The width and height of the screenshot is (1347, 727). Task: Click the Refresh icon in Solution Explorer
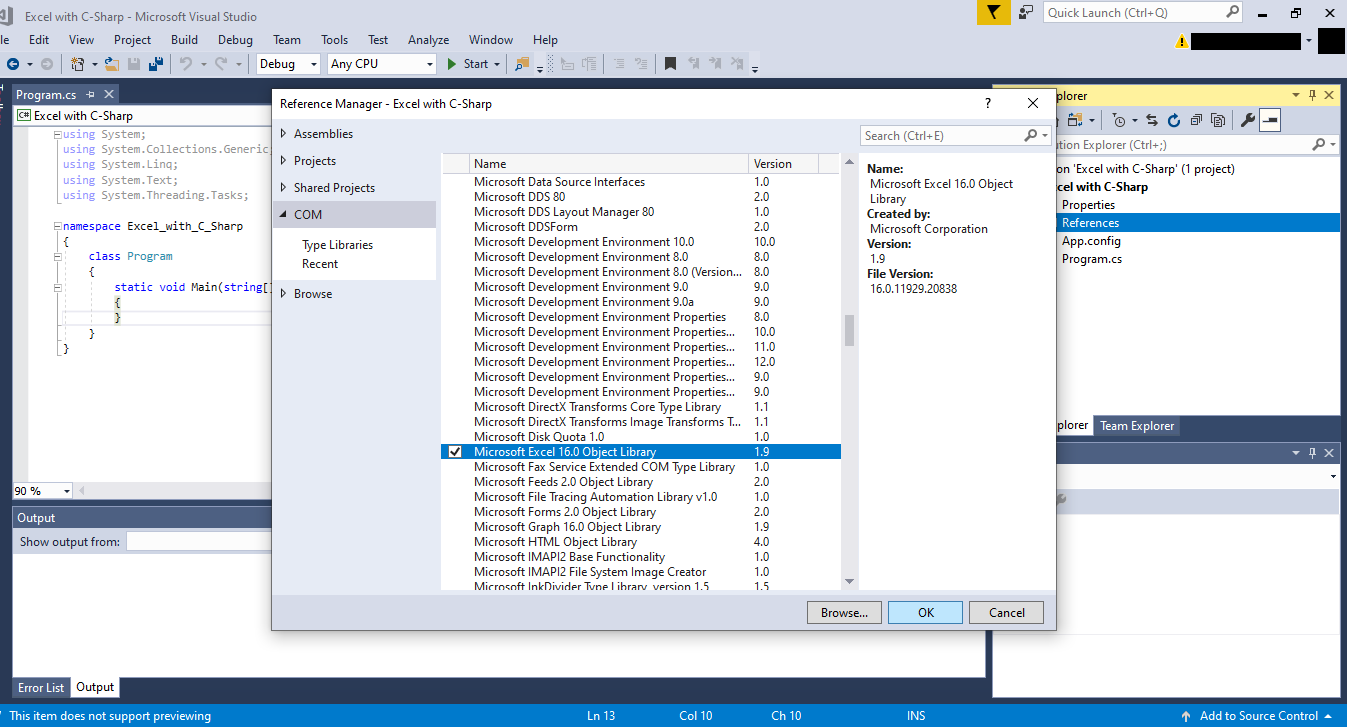click(1174, 120)
